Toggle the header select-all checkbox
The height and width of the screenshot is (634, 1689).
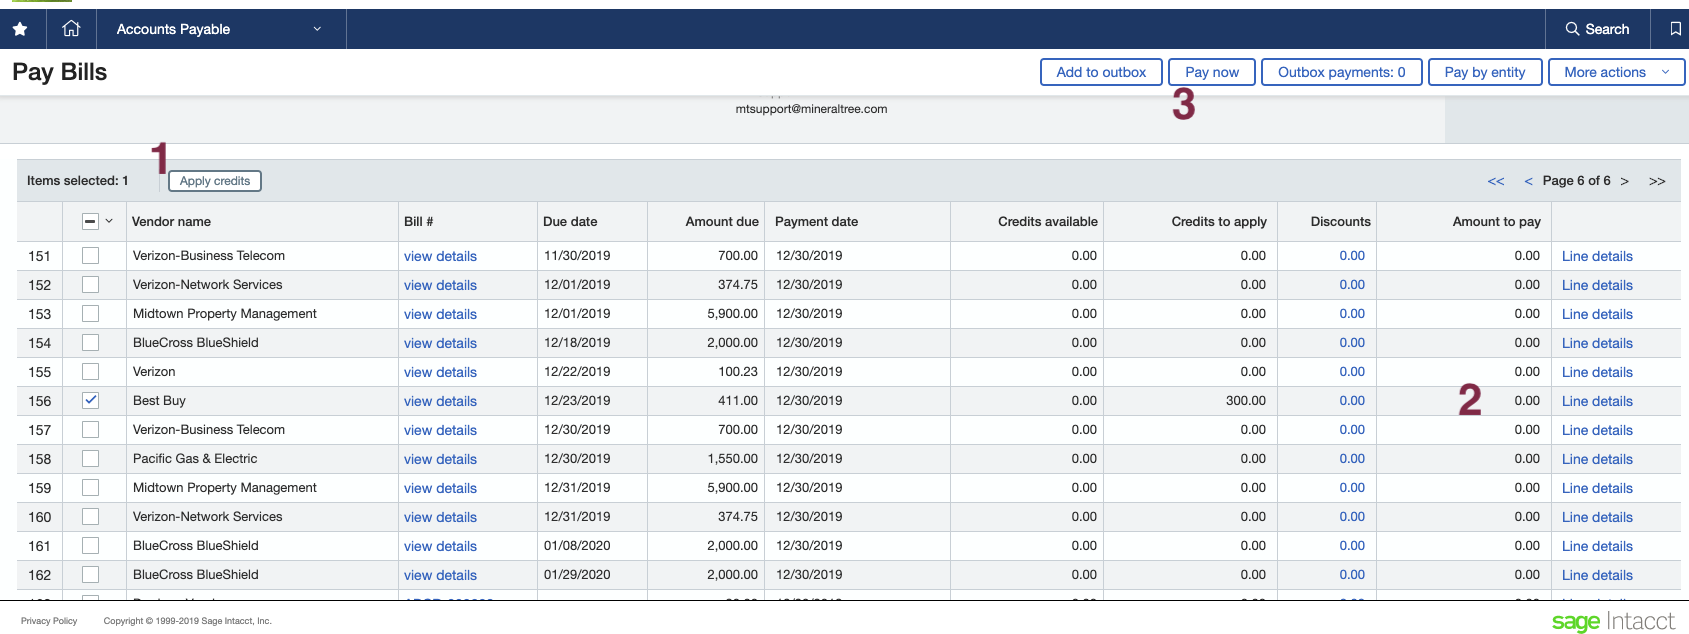90,221
